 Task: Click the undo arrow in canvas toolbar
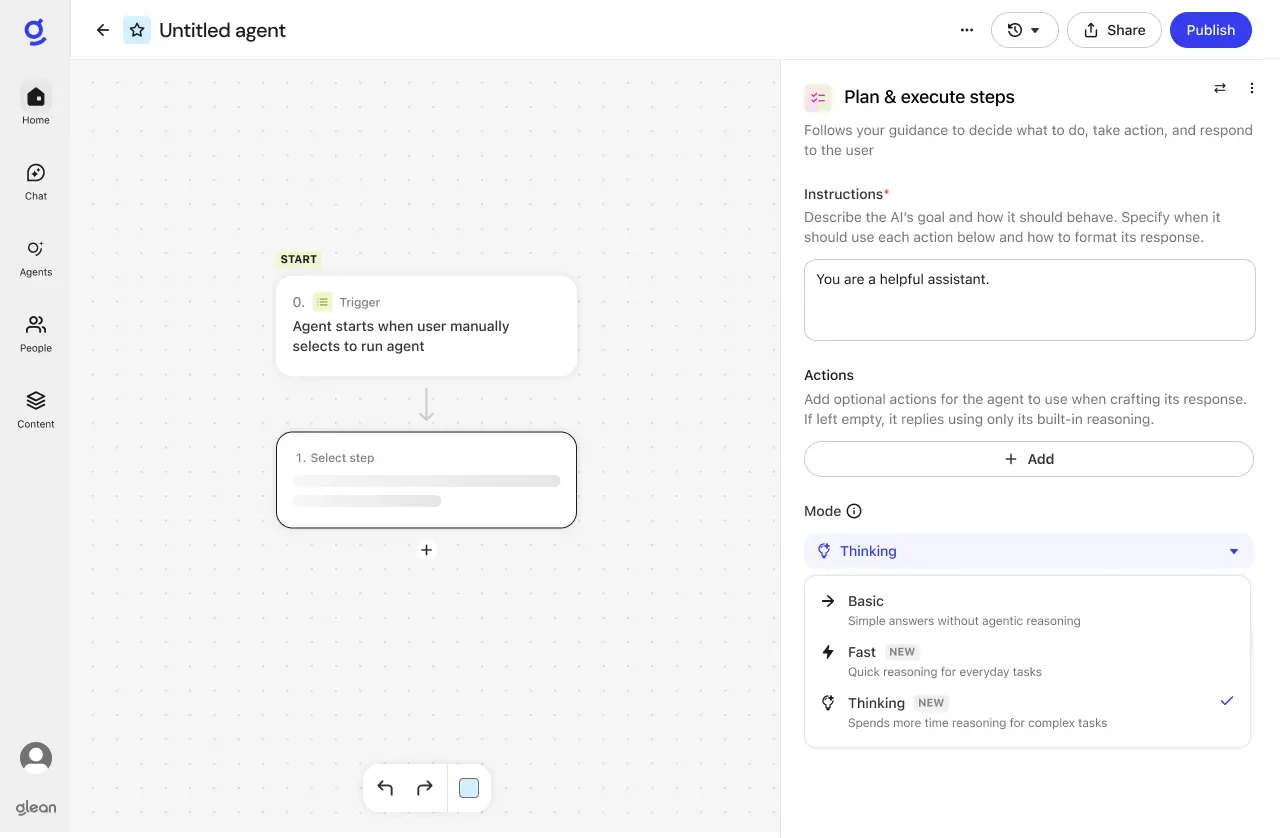(x=385, y=788)
